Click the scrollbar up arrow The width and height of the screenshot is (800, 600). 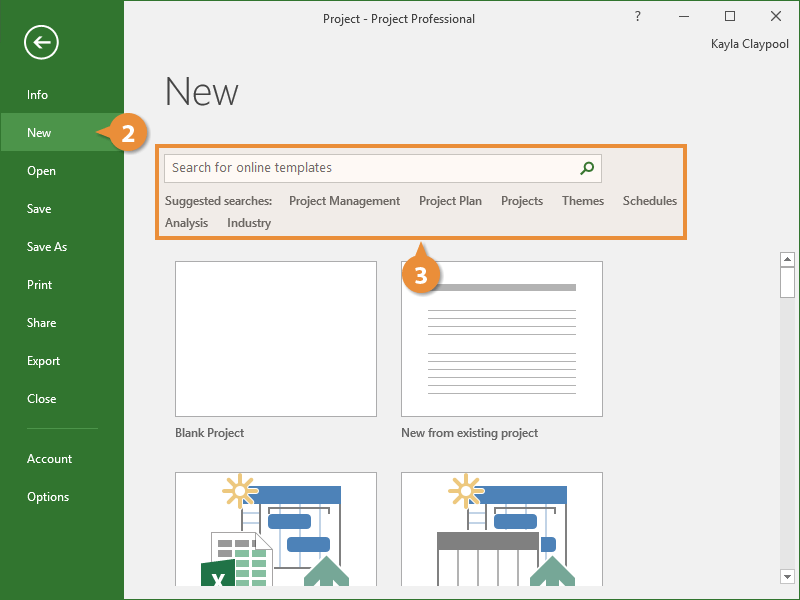[787, 260]
